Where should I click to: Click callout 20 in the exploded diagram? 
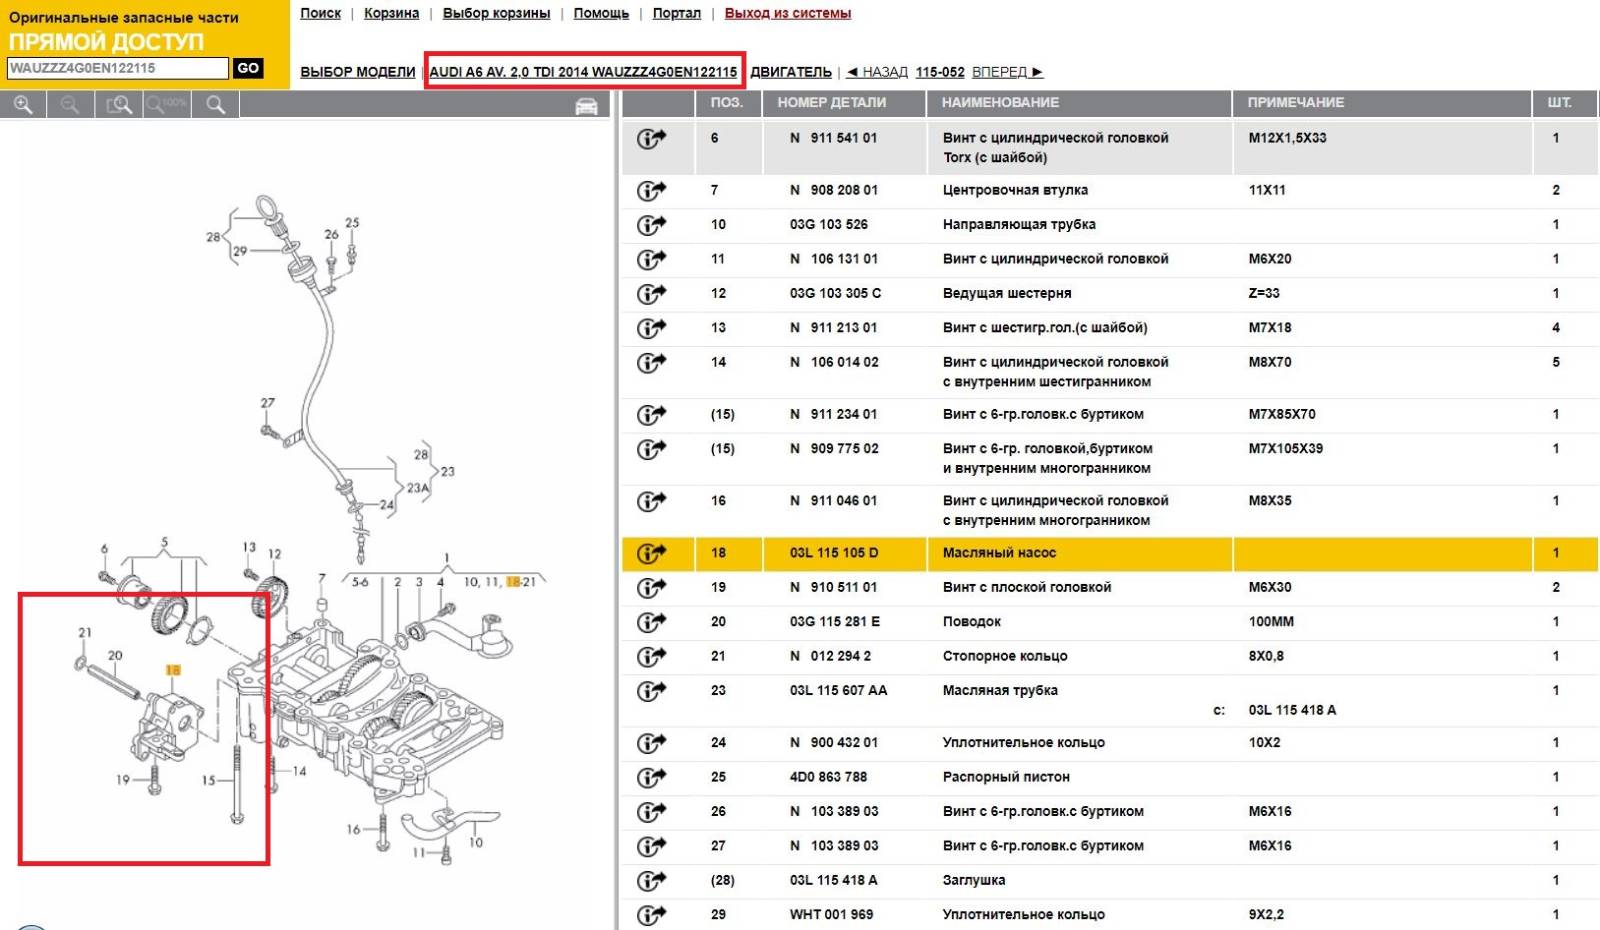(x=115, y=656)
